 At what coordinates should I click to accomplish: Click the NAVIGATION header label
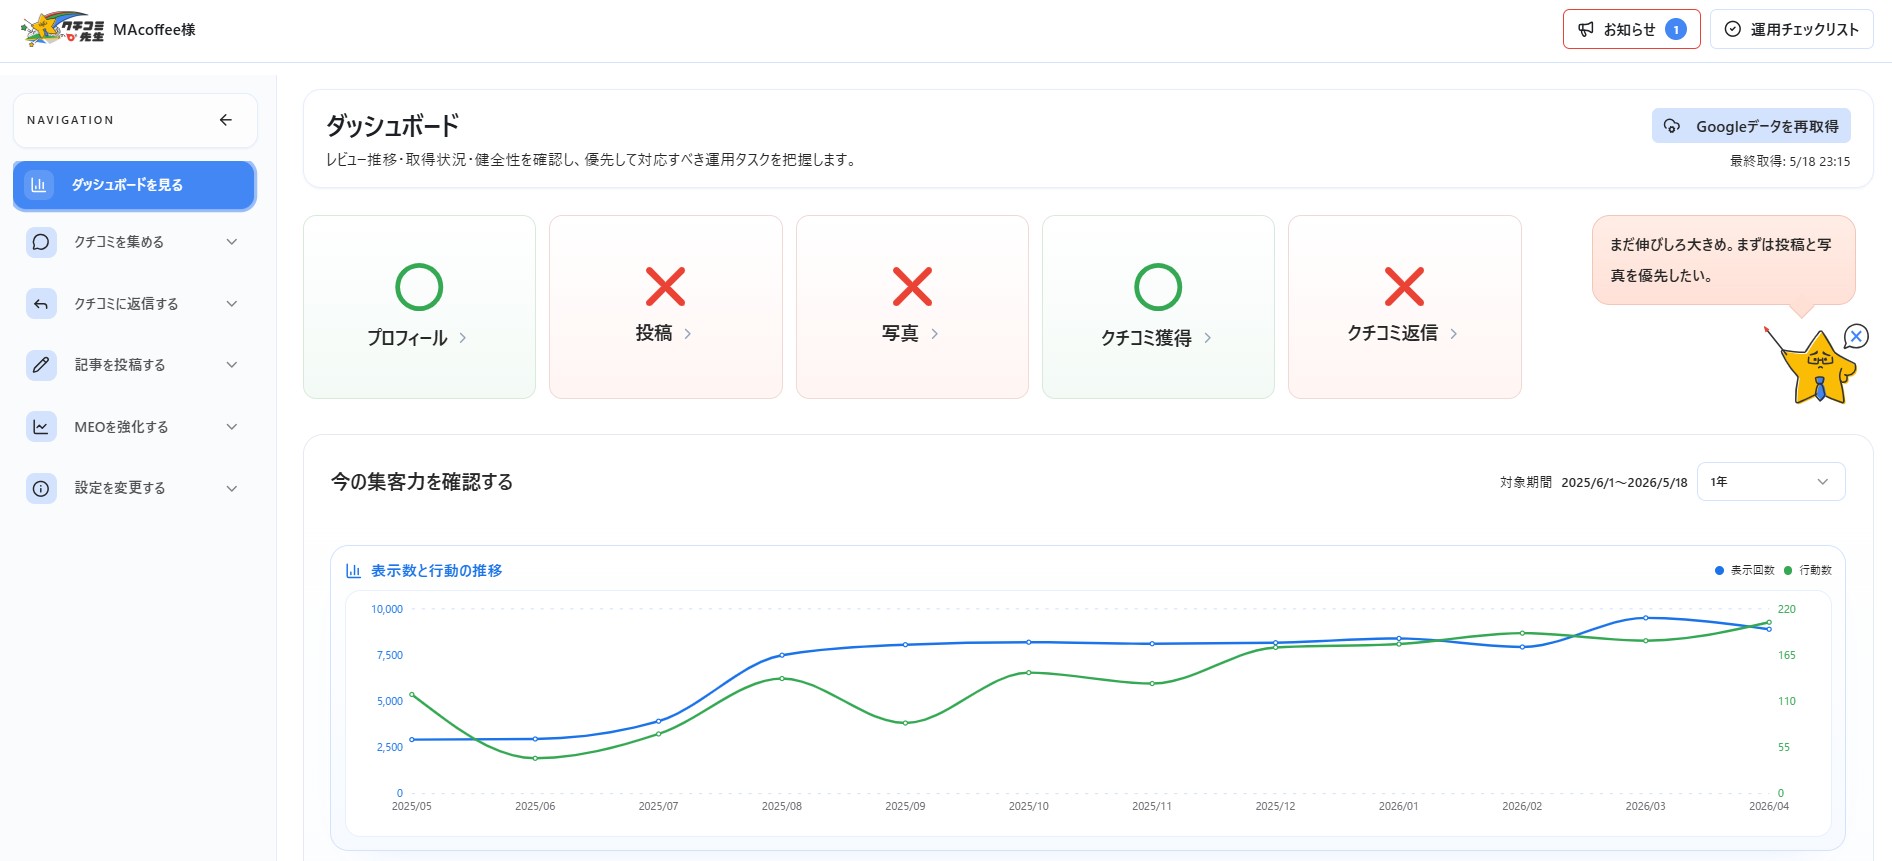pyautogui.click(x=70, y=120)
